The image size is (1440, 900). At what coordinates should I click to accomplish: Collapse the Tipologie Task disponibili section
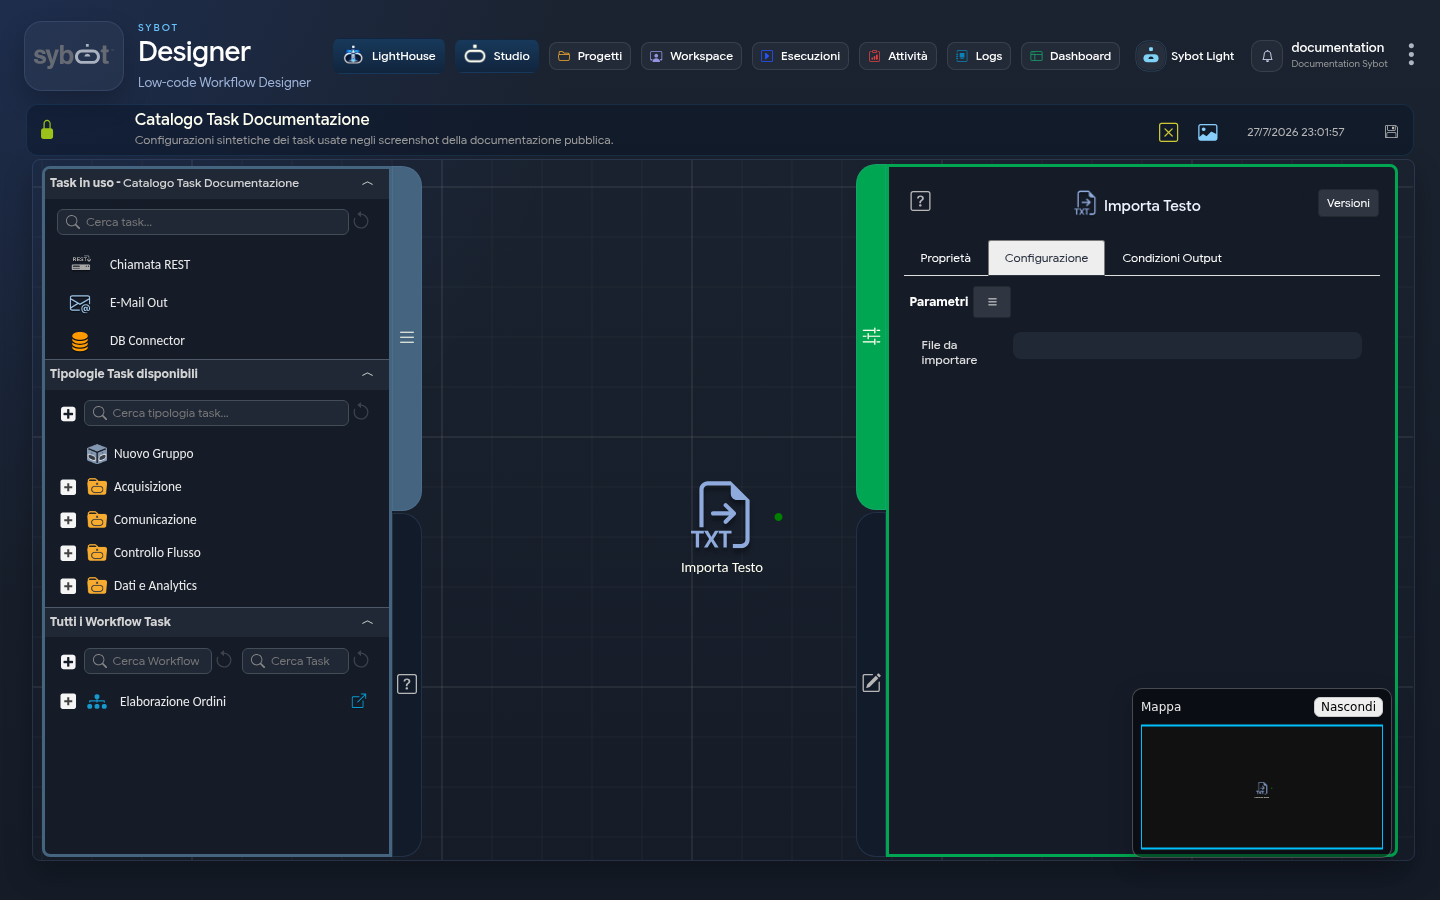(367, 374)
